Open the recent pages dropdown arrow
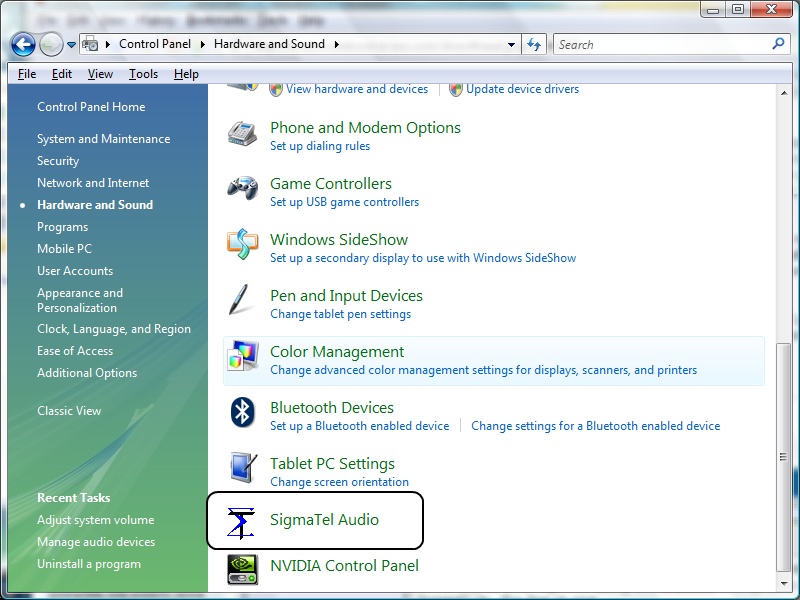The height and width of the screenshot is (600, 800). [x=71, y=45]
